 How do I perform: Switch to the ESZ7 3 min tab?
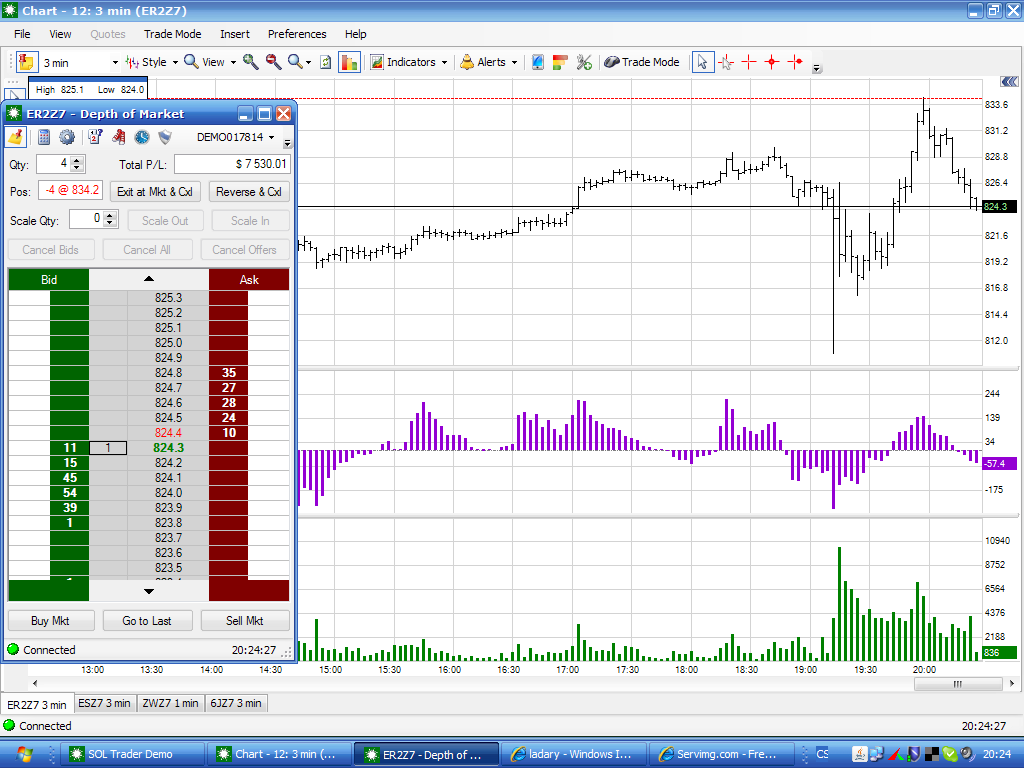104,703
